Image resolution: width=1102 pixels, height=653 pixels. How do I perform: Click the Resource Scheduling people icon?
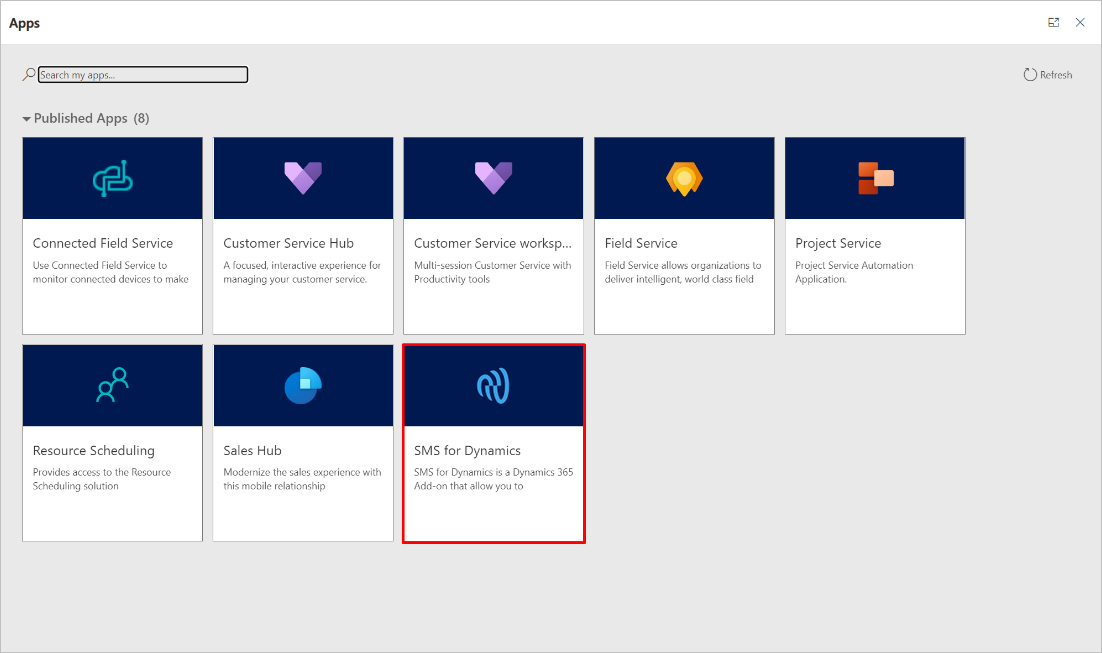pos(112,385)
